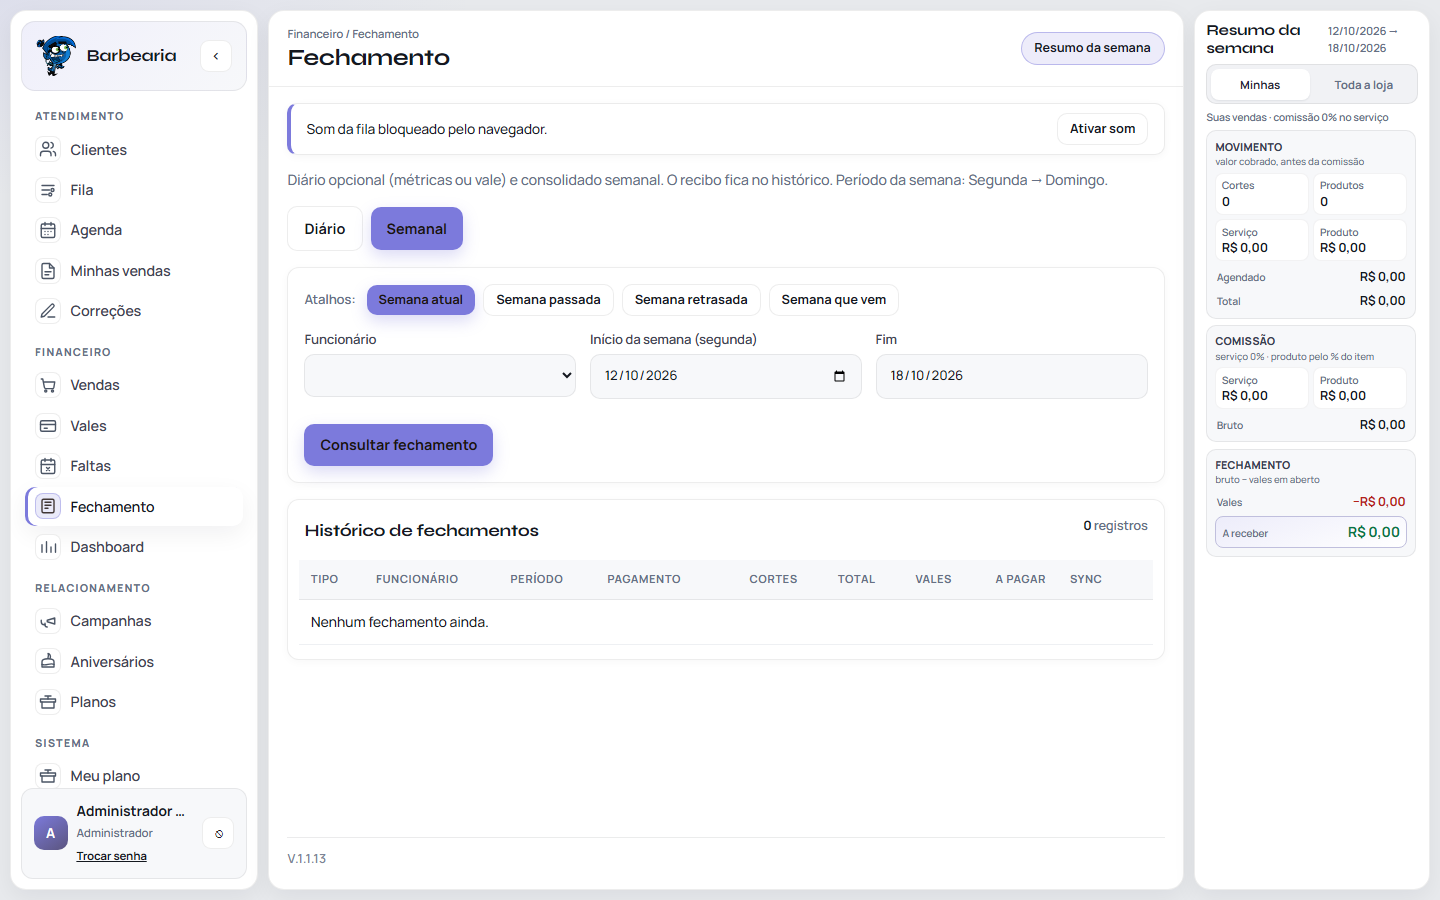Collapse the sidebar with the chevron
The image size is (1440, 900).
(x=216, y=56)
